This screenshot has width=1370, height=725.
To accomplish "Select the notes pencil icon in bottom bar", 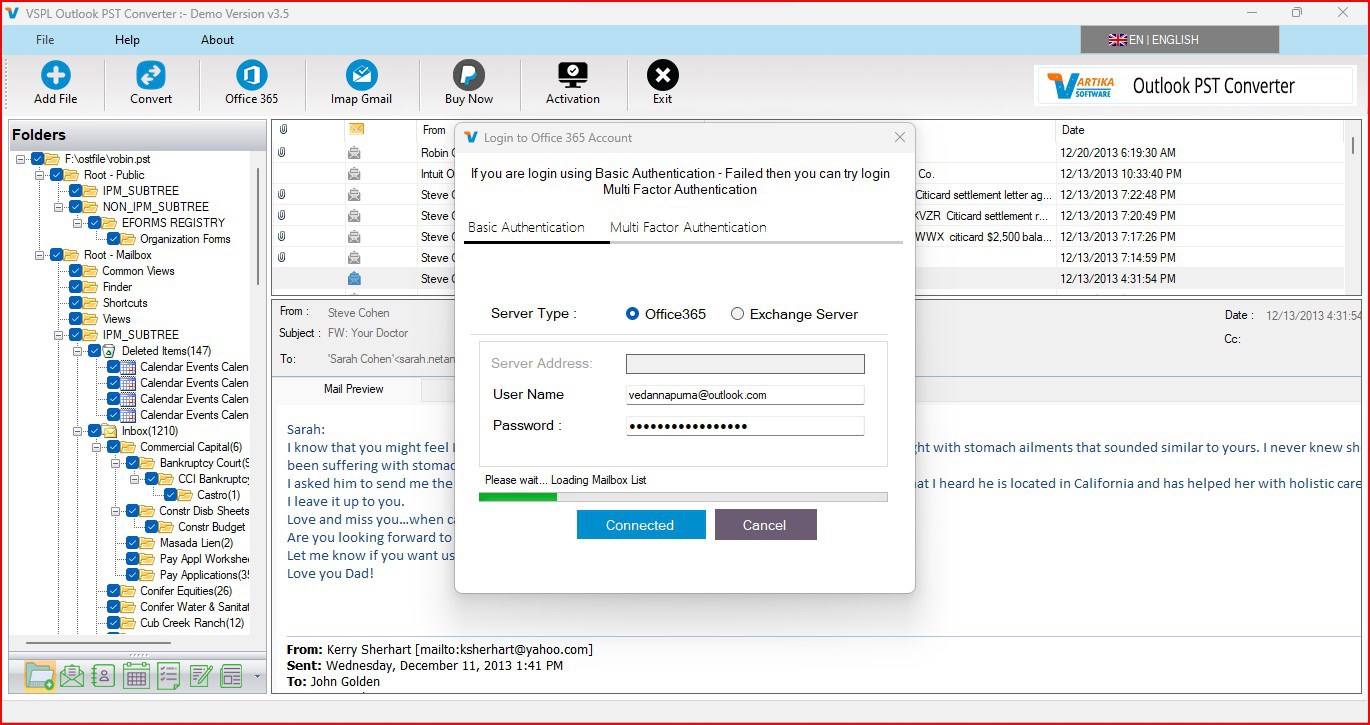I will (200, 676).
